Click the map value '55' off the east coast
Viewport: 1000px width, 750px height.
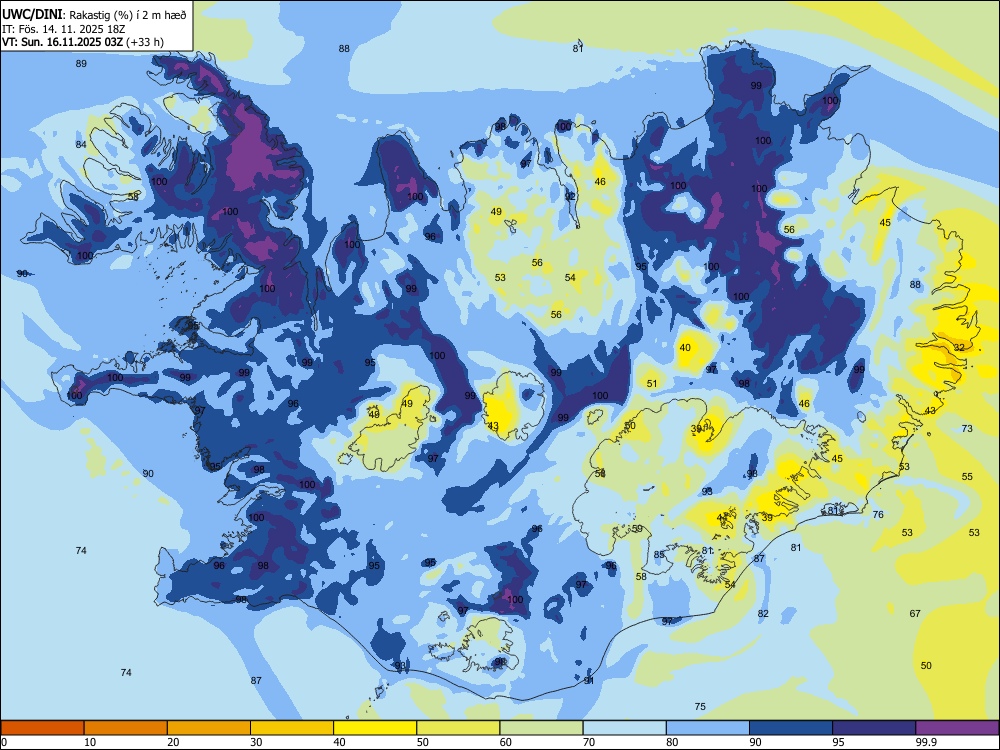pyautogui.click(x=967, y=477)
